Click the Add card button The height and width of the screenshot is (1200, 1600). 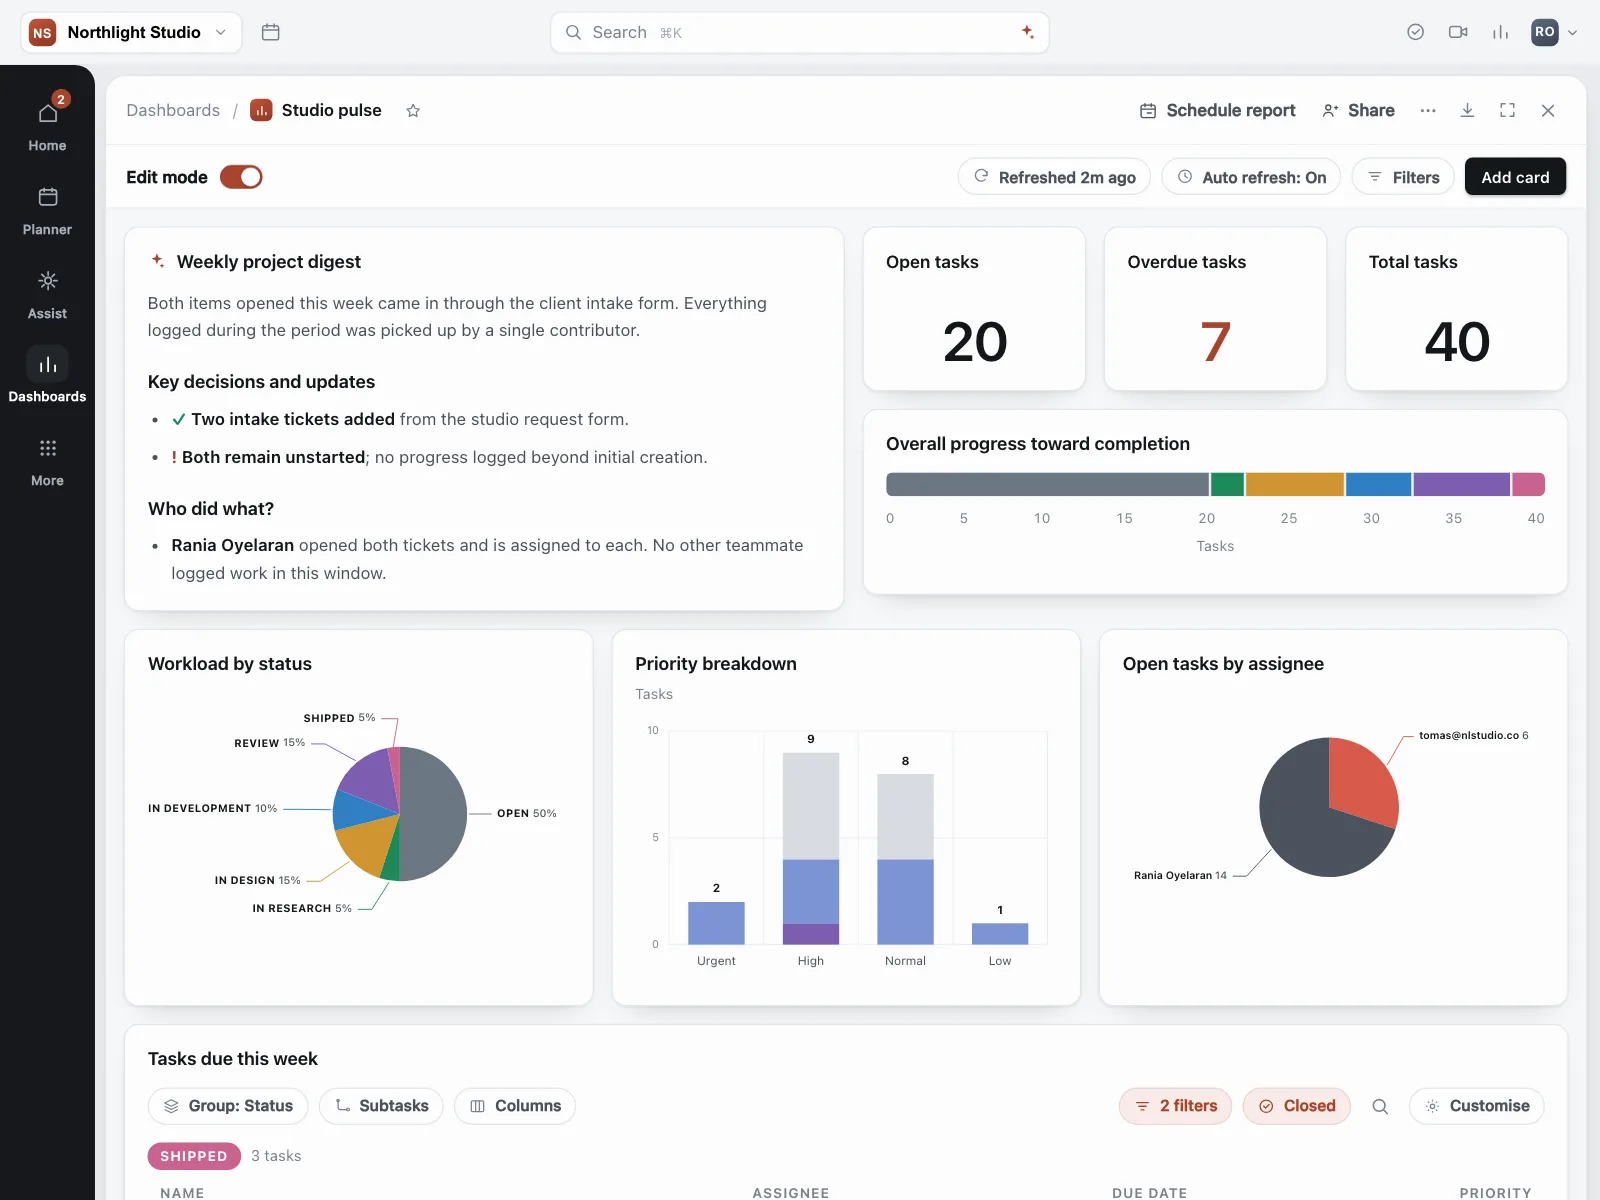coord(1515,177)
